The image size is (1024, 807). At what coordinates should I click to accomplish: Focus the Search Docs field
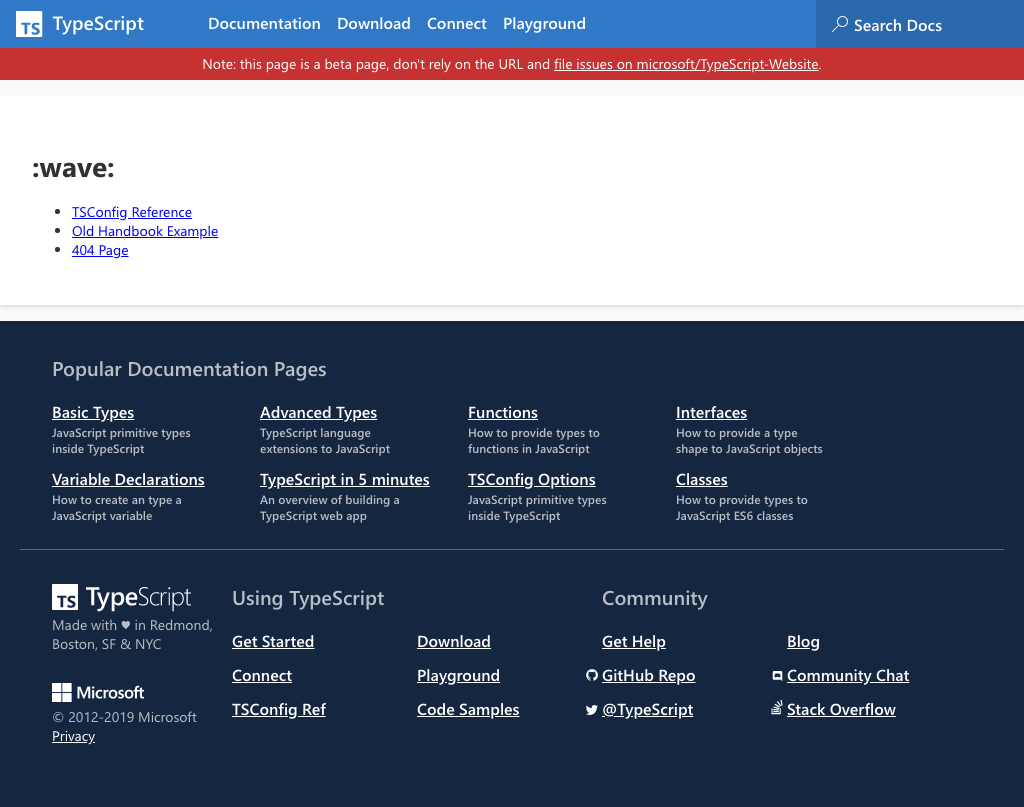coord(920,24)
